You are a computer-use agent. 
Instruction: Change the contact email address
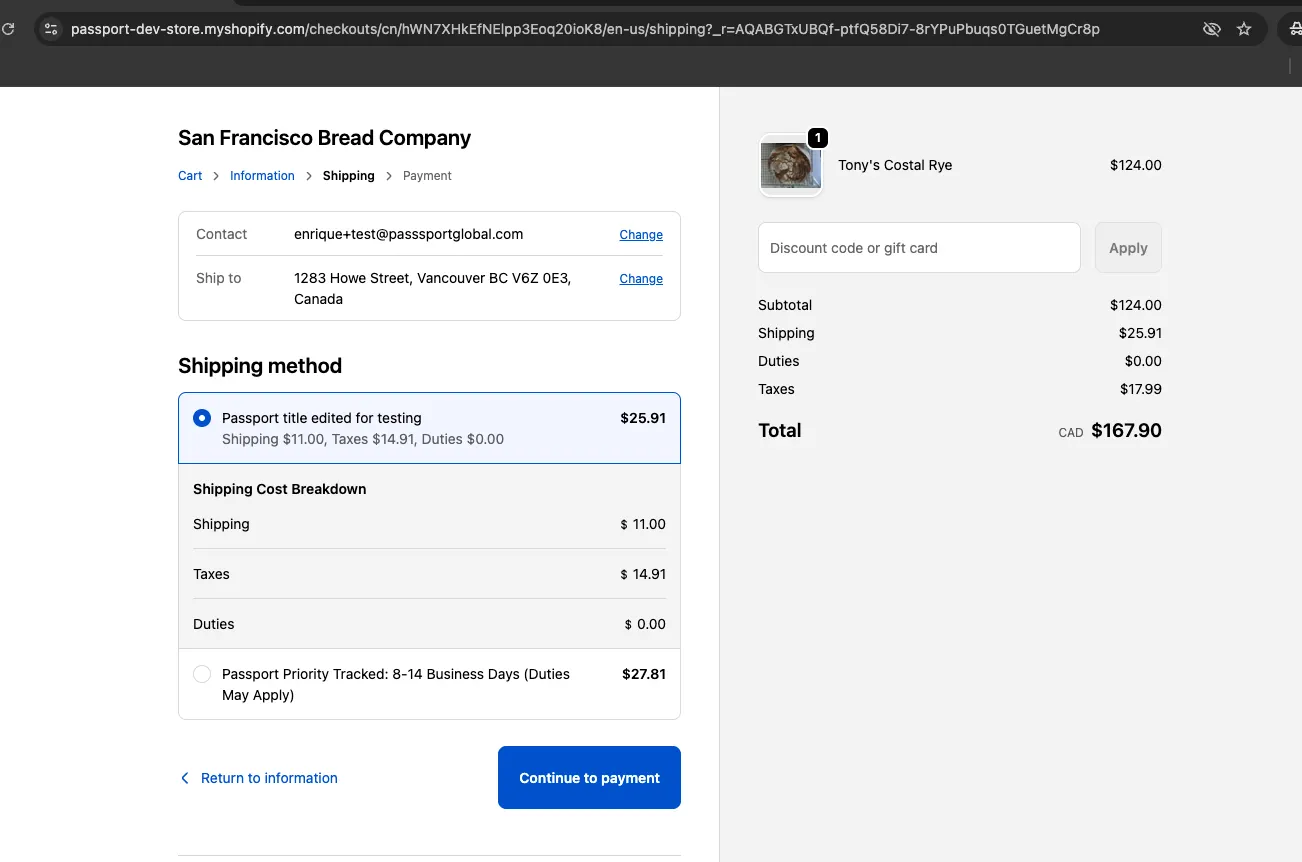[x=641, y=235]
